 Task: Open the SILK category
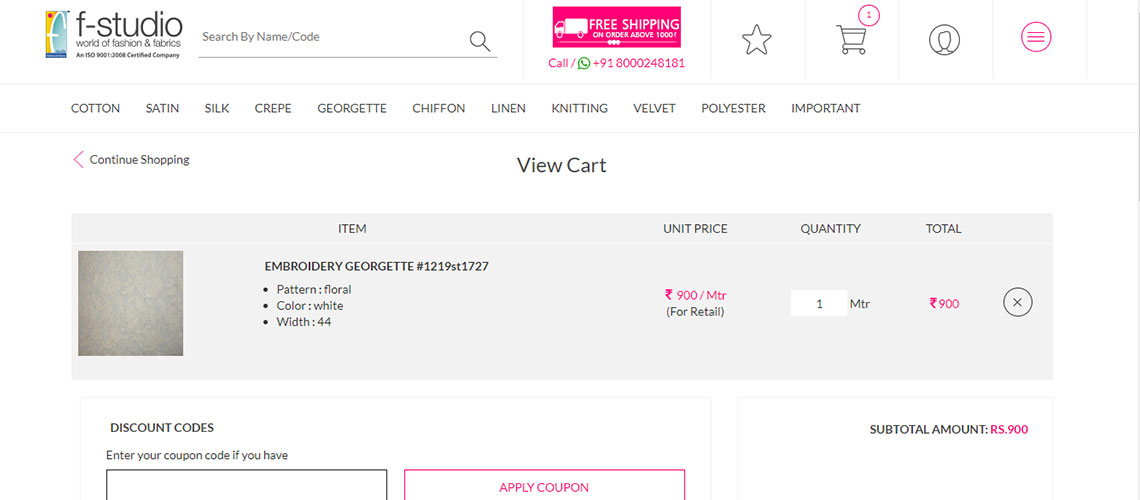pyautogui.click(x=217, y=108)
